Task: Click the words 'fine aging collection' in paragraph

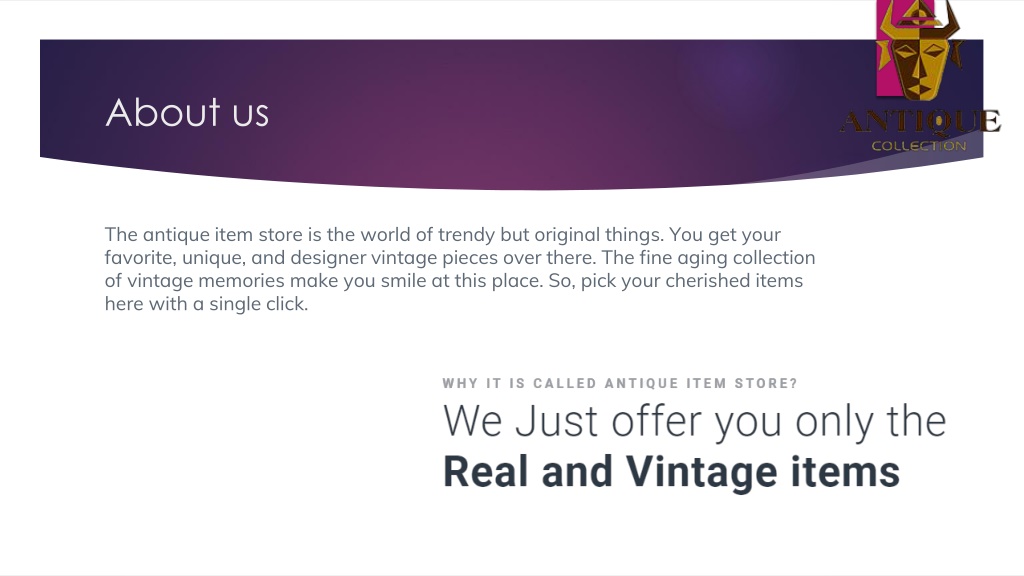Action: point(727,257)
